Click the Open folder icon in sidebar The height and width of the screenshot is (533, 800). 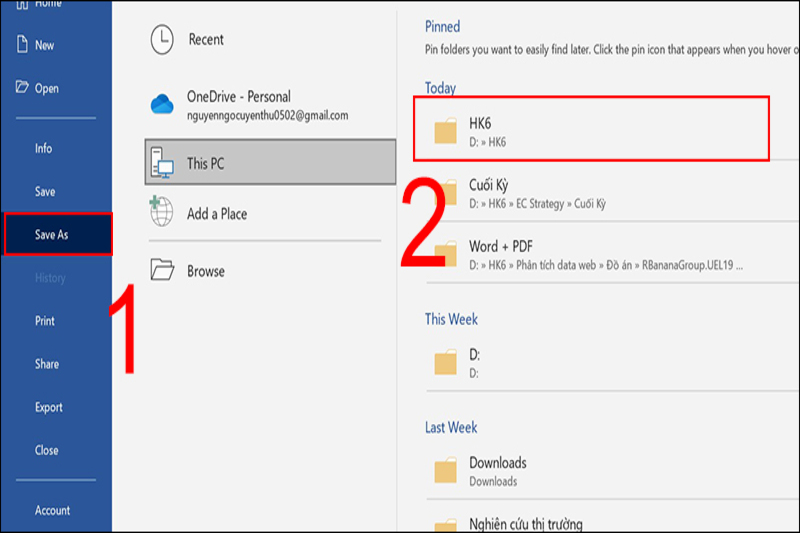coord(20,88)
